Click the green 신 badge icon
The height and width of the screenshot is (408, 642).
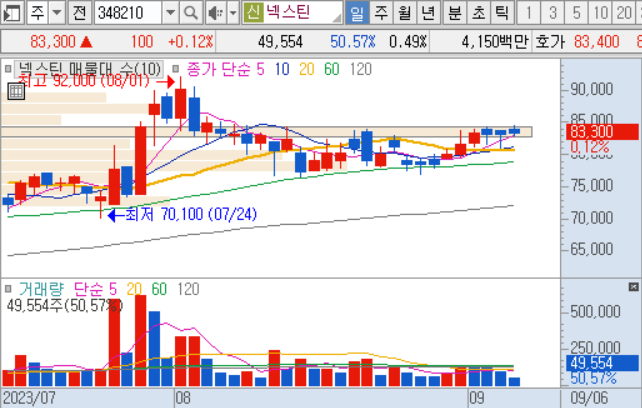pyautogui.click(x=253, y=13)
